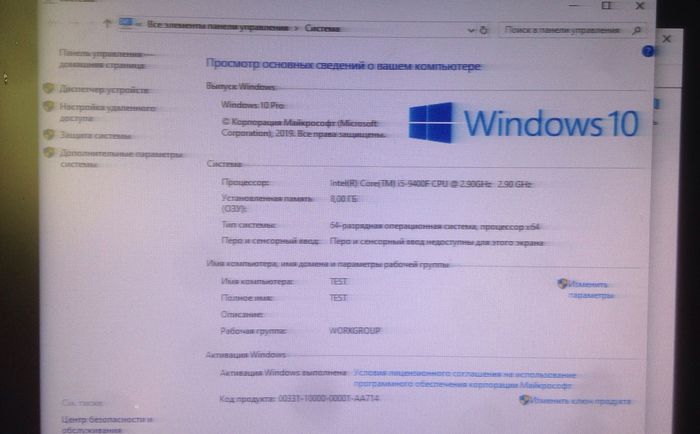700x434 pixels.
Task: Open 'Защита системы' link
Action: (x=95, y=136)
